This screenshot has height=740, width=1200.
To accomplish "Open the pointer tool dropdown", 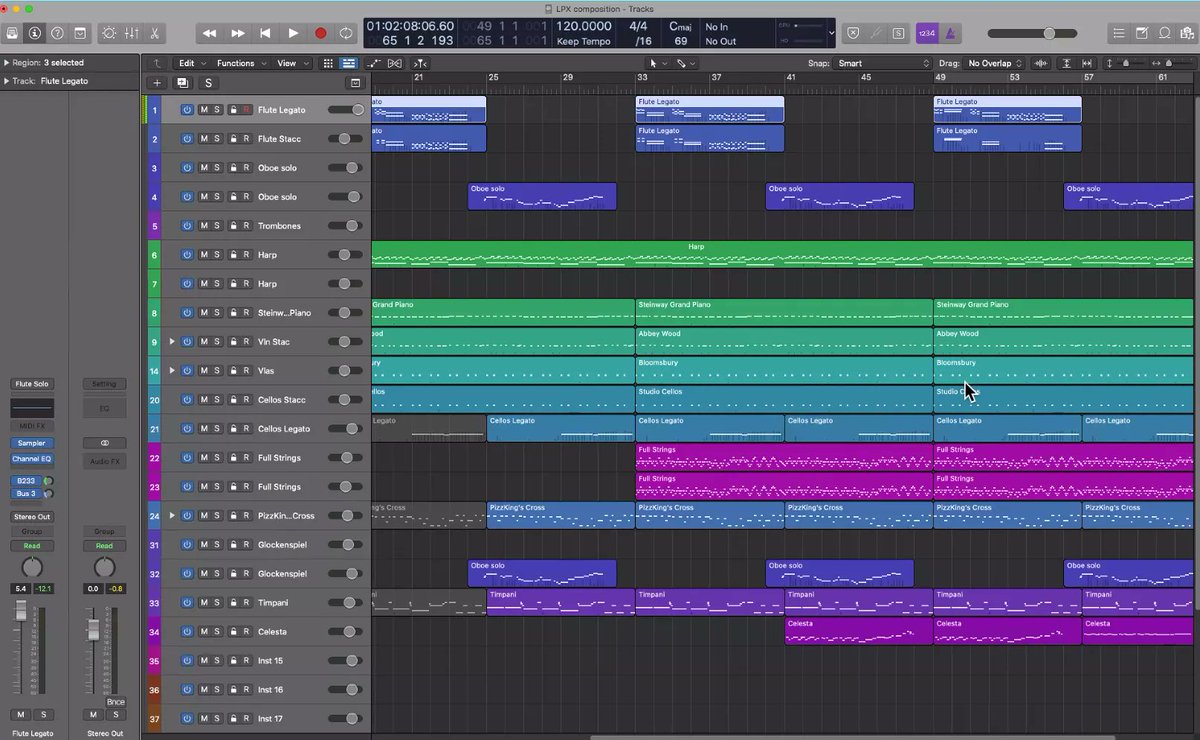I will click(657, 63).
